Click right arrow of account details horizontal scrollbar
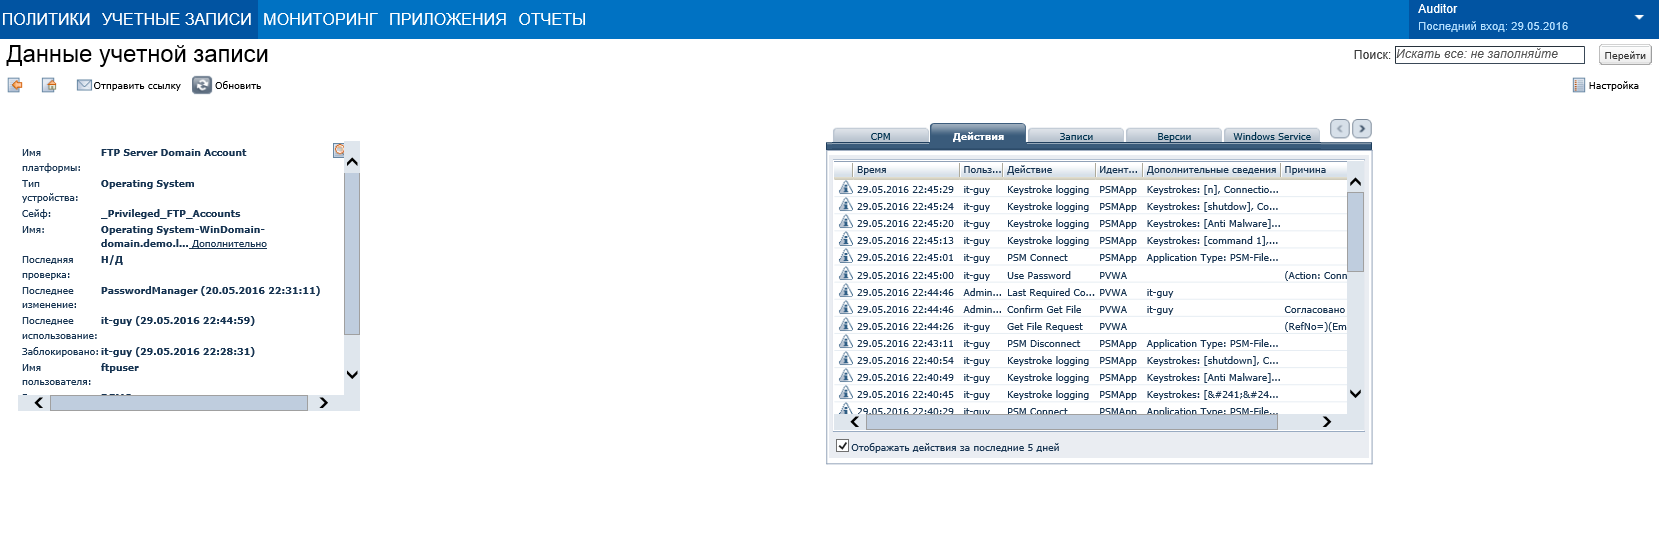 click(323, 403)
